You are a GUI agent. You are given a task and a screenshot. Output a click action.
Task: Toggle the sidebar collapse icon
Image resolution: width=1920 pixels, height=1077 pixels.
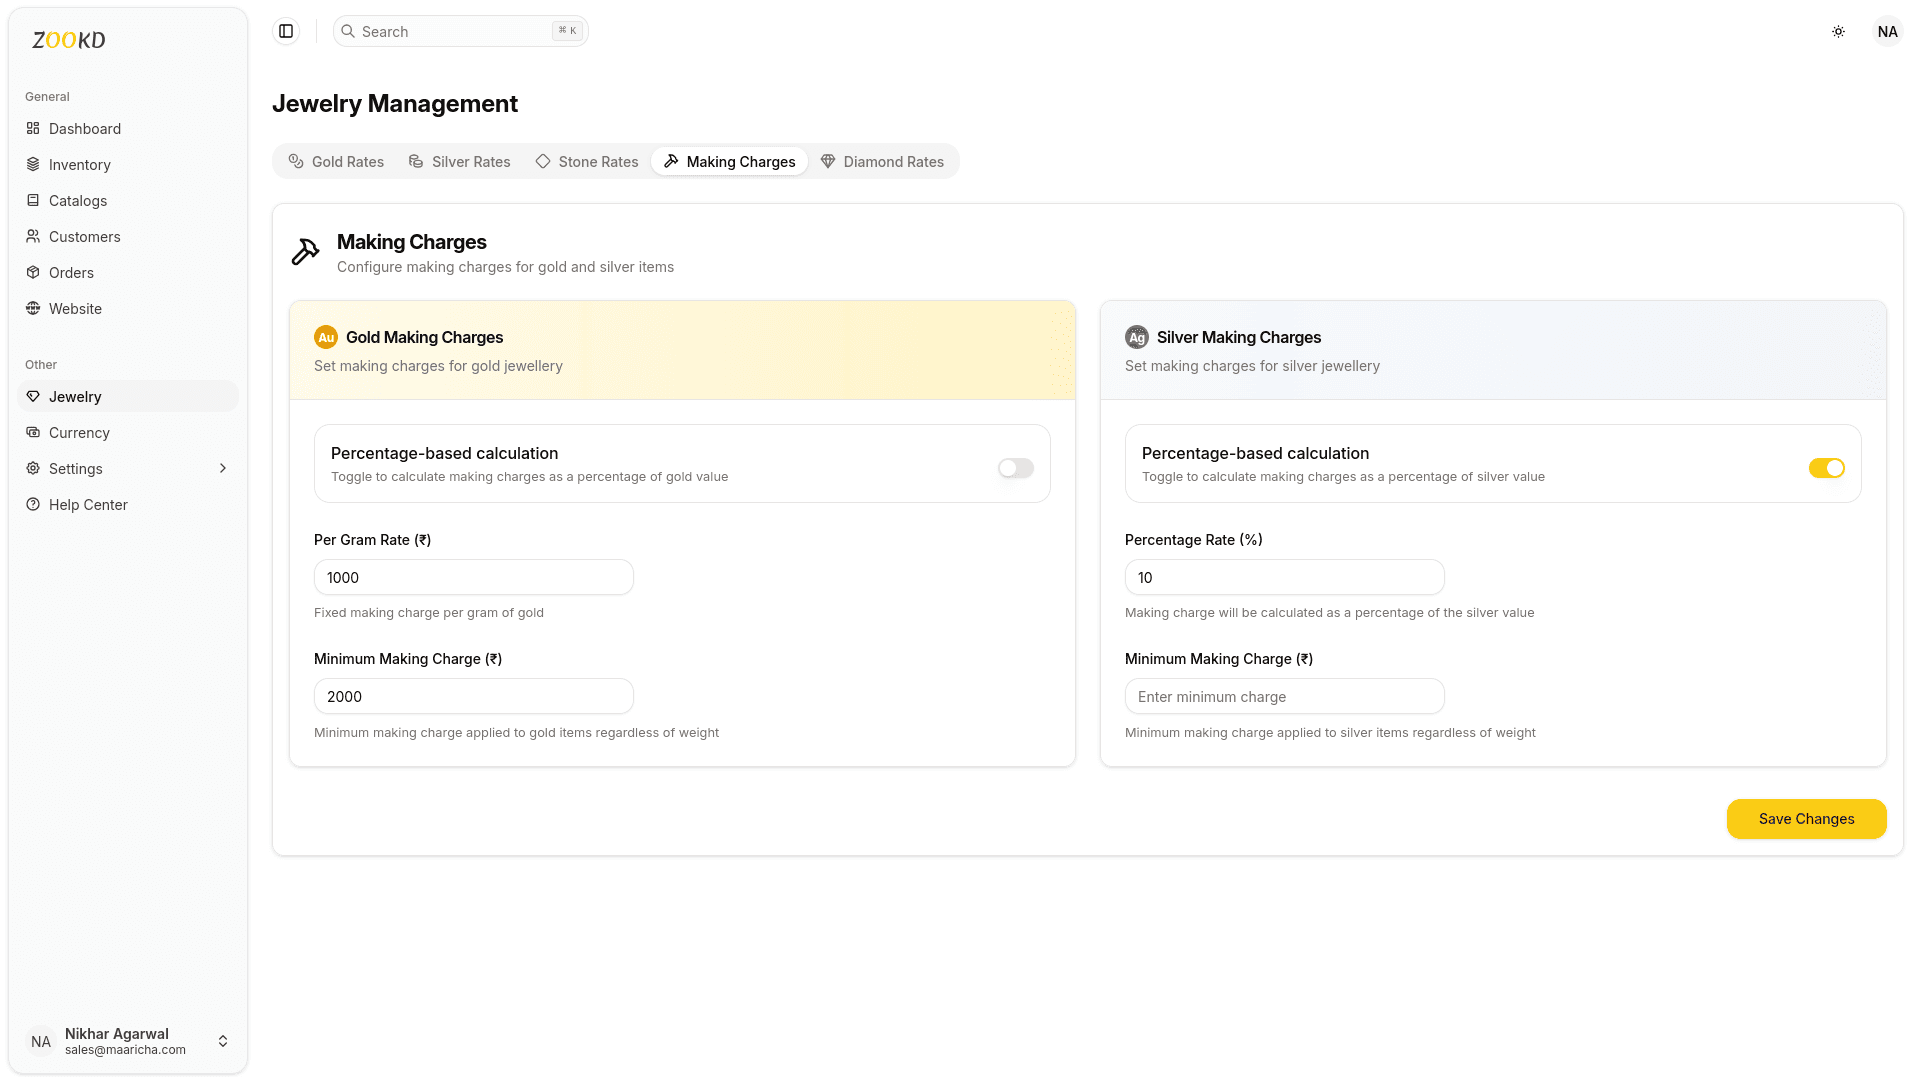pyautogui.click(x=286, y=31)
